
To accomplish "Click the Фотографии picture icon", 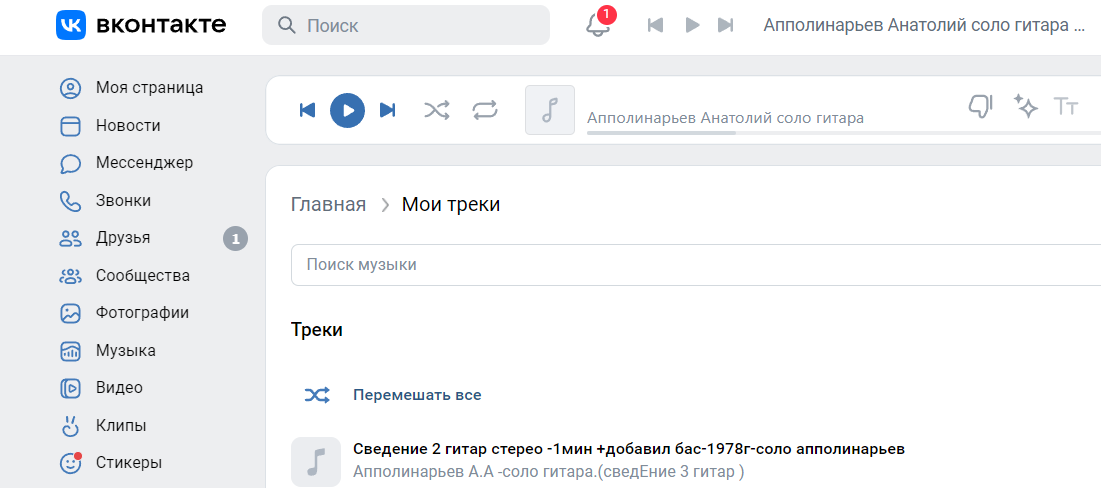I will point(70,313).
